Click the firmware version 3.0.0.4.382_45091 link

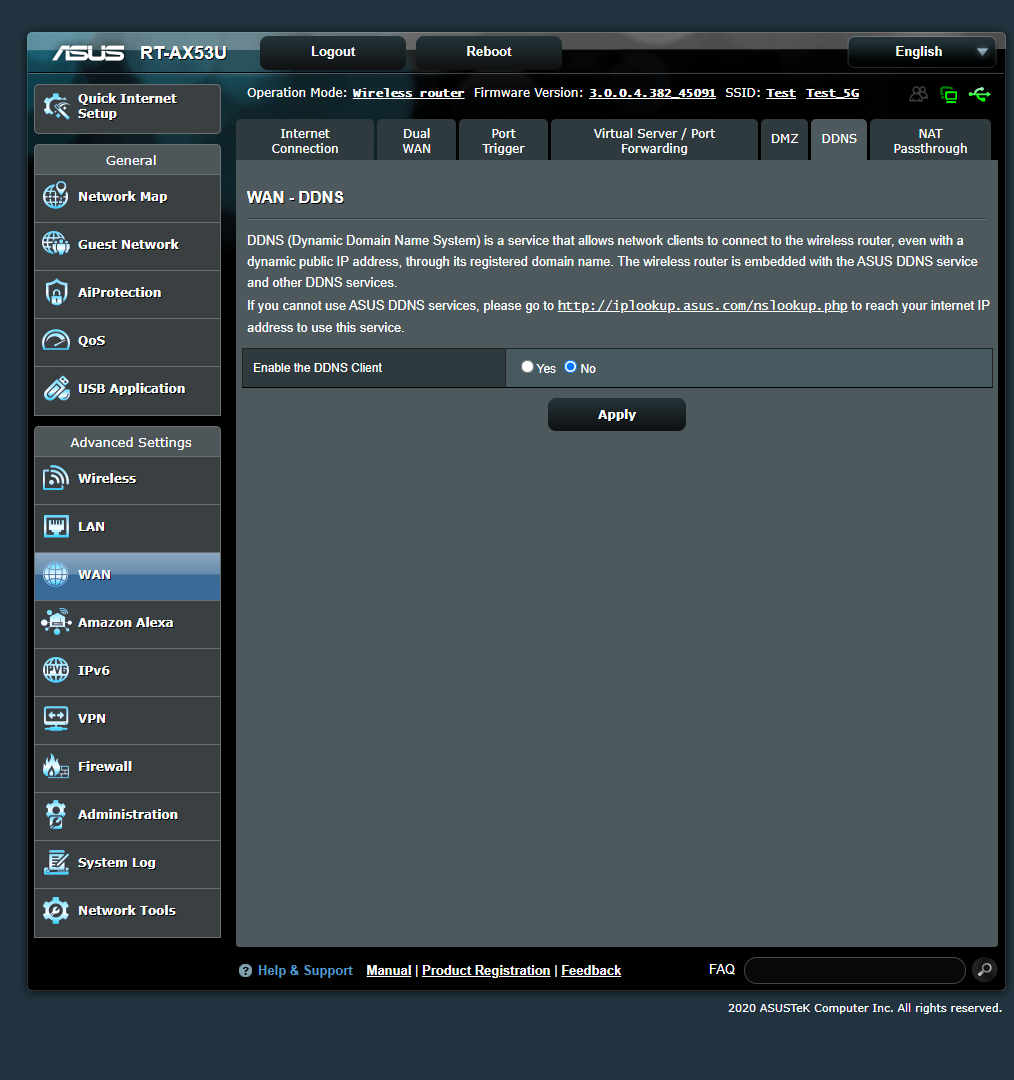click(x=652, y=93)
